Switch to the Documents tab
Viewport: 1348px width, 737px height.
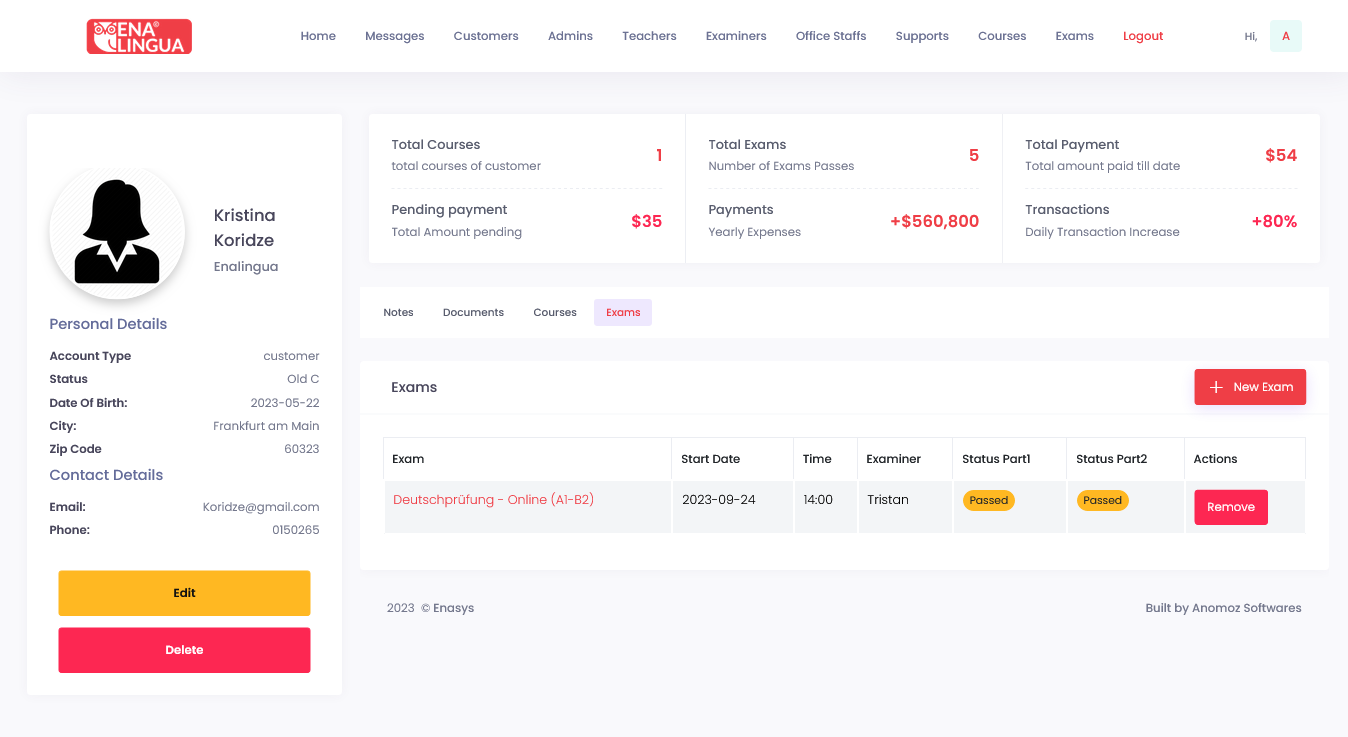point(472,312)
